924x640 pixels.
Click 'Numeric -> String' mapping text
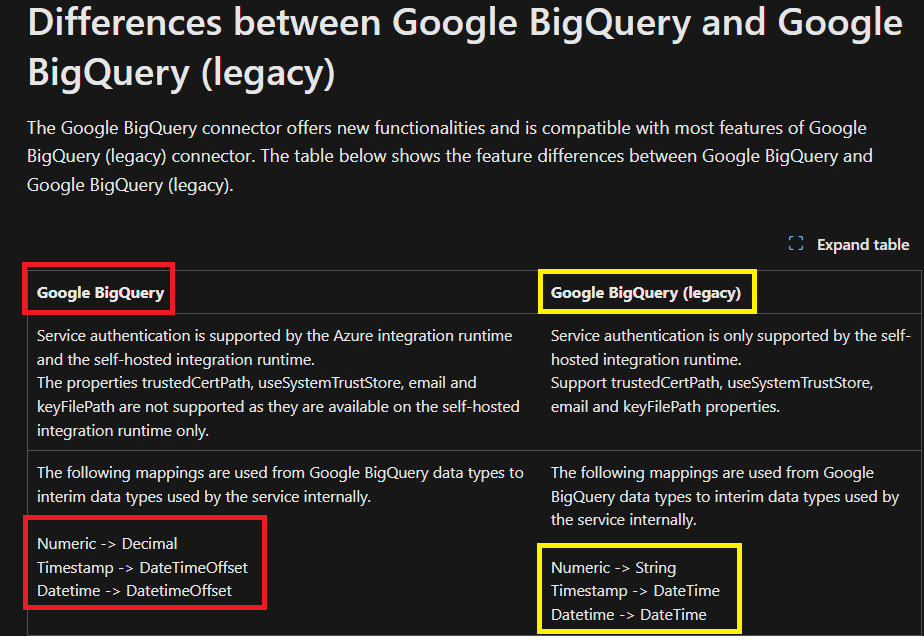click(613, 568)
